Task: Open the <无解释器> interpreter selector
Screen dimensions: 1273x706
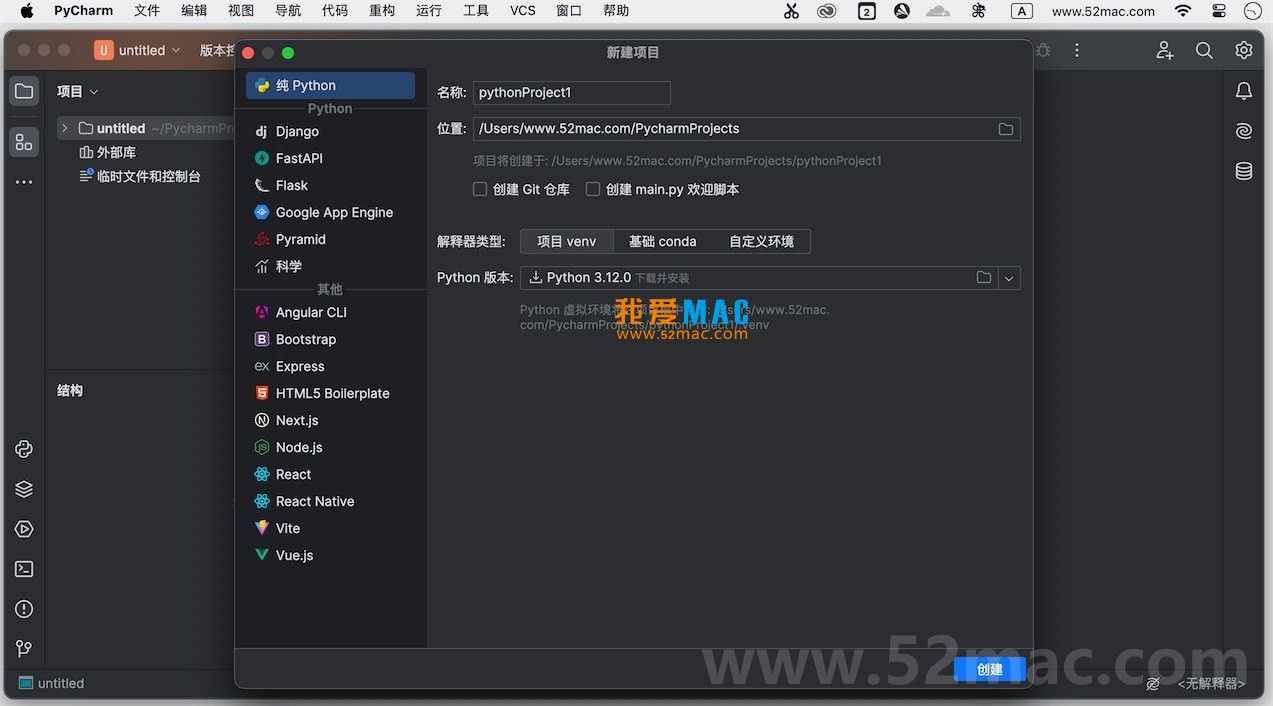Action: (1211, 684)
